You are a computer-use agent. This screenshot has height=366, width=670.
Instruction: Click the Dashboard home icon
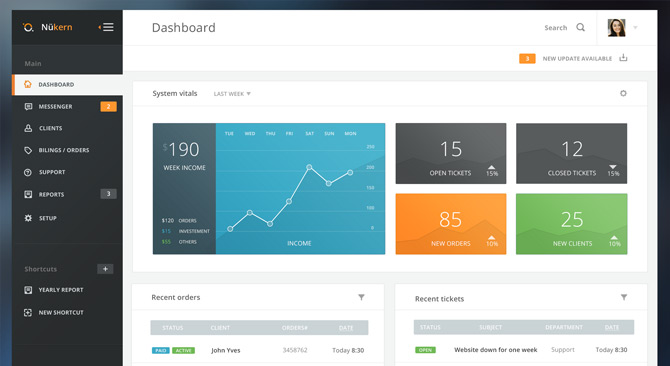(28, 84)
